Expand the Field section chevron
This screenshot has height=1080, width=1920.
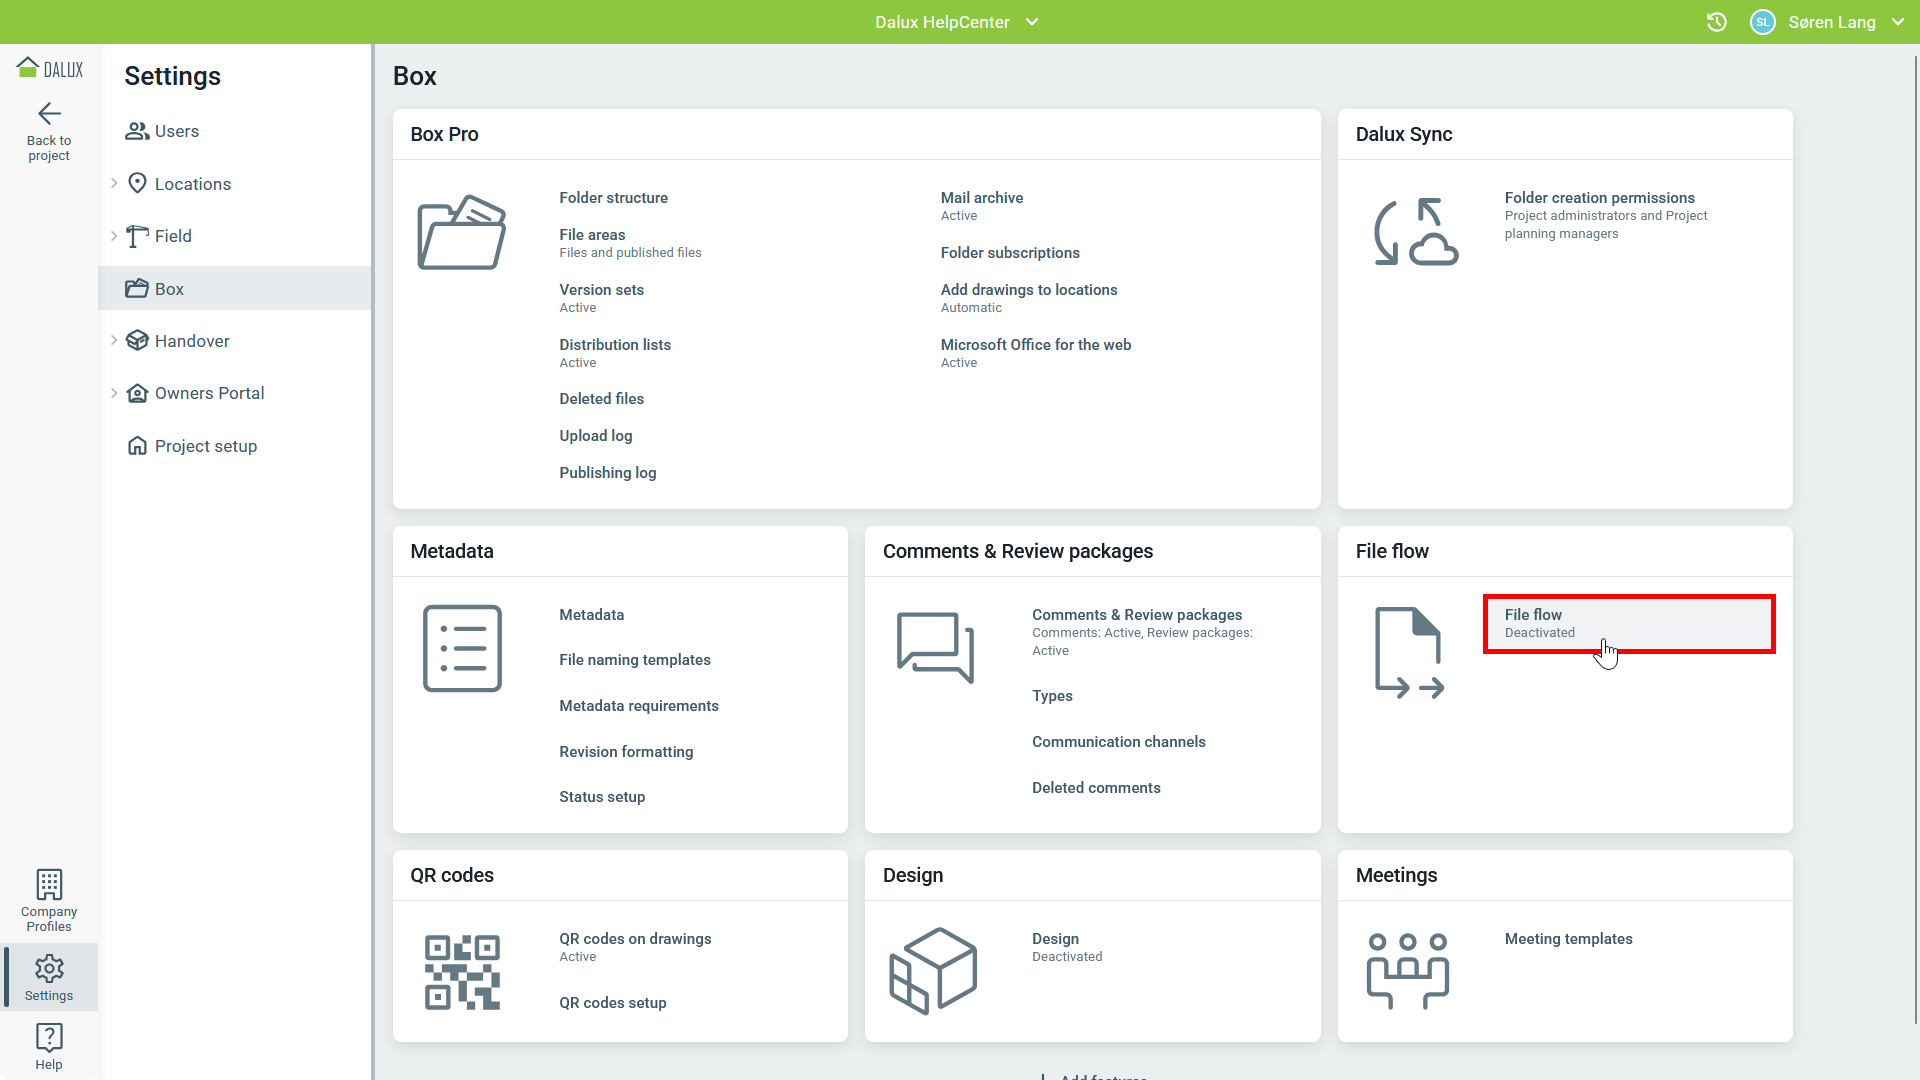[x=114, y=236]
